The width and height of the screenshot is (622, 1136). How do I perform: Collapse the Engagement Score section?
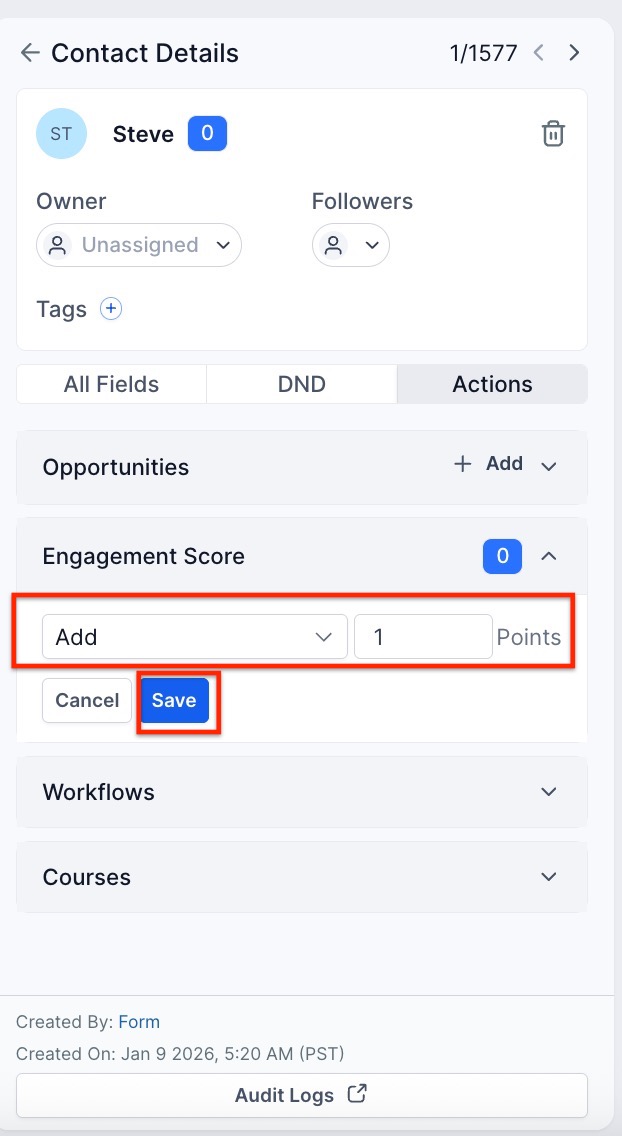point(548,557)
